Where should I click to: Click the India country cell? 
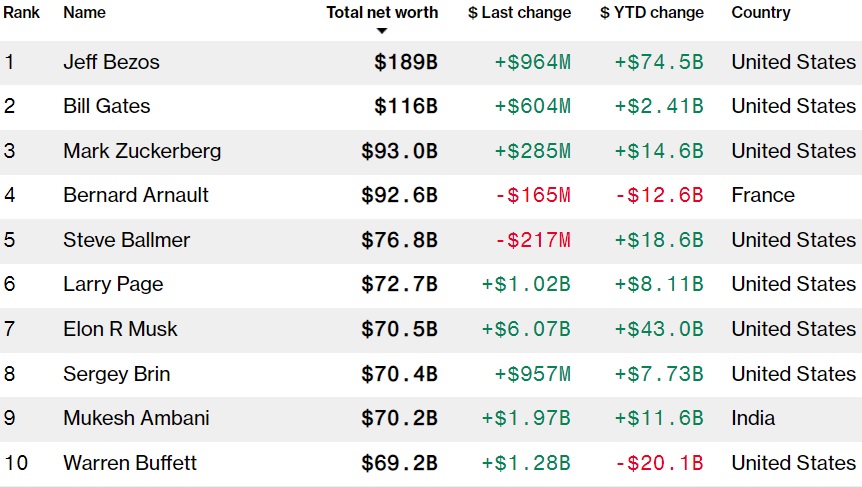[x=753, y=418]
